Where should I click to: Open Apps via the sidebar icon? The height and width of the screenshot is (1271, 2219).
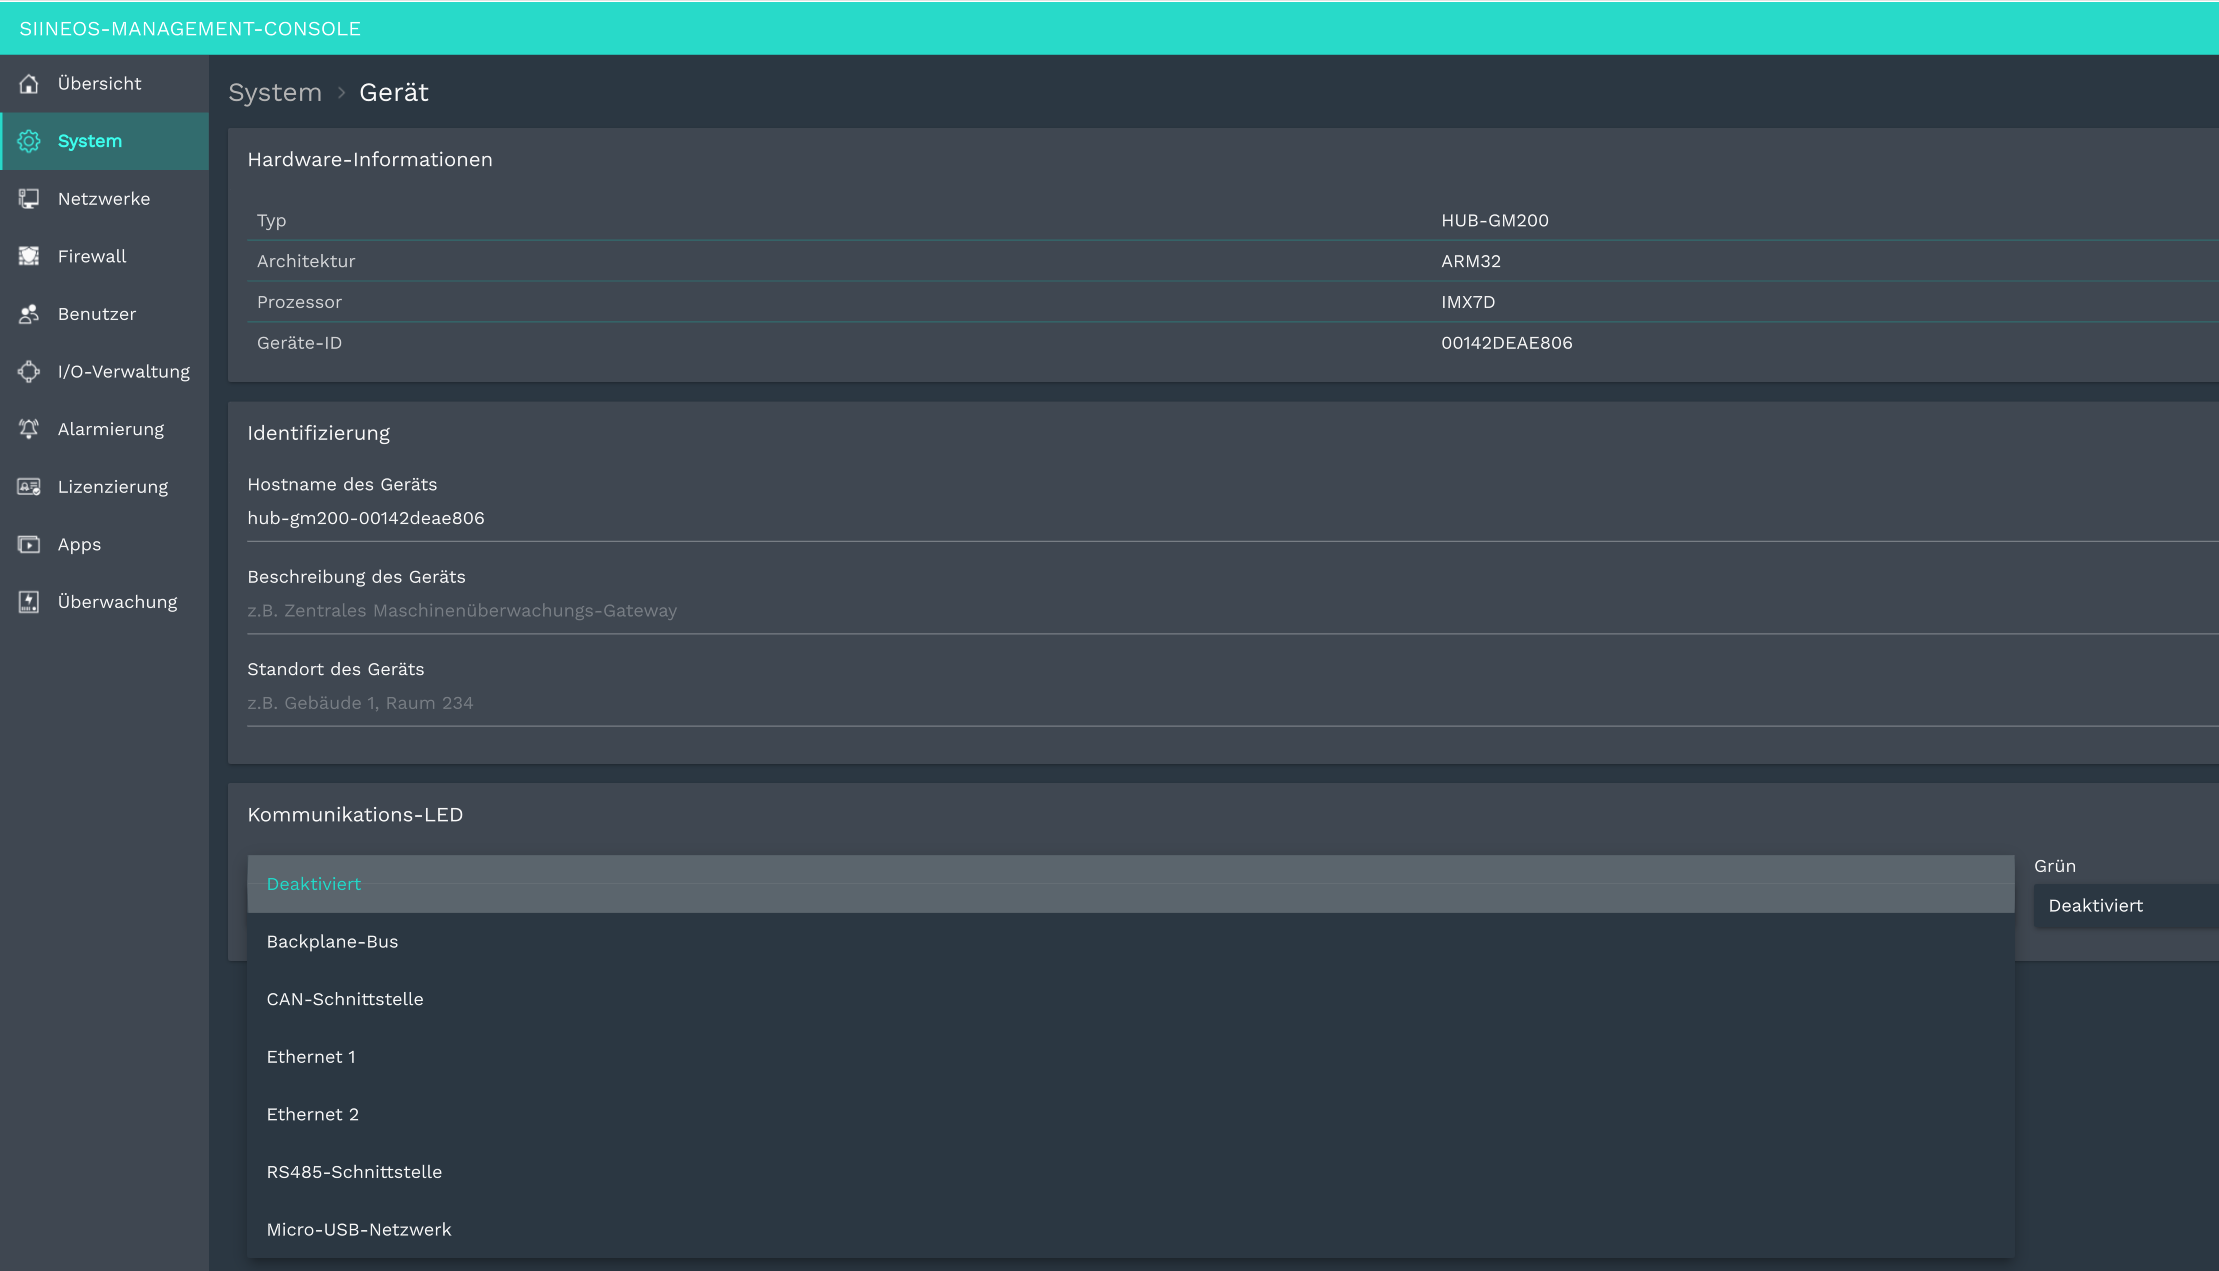tap(29, 544)
